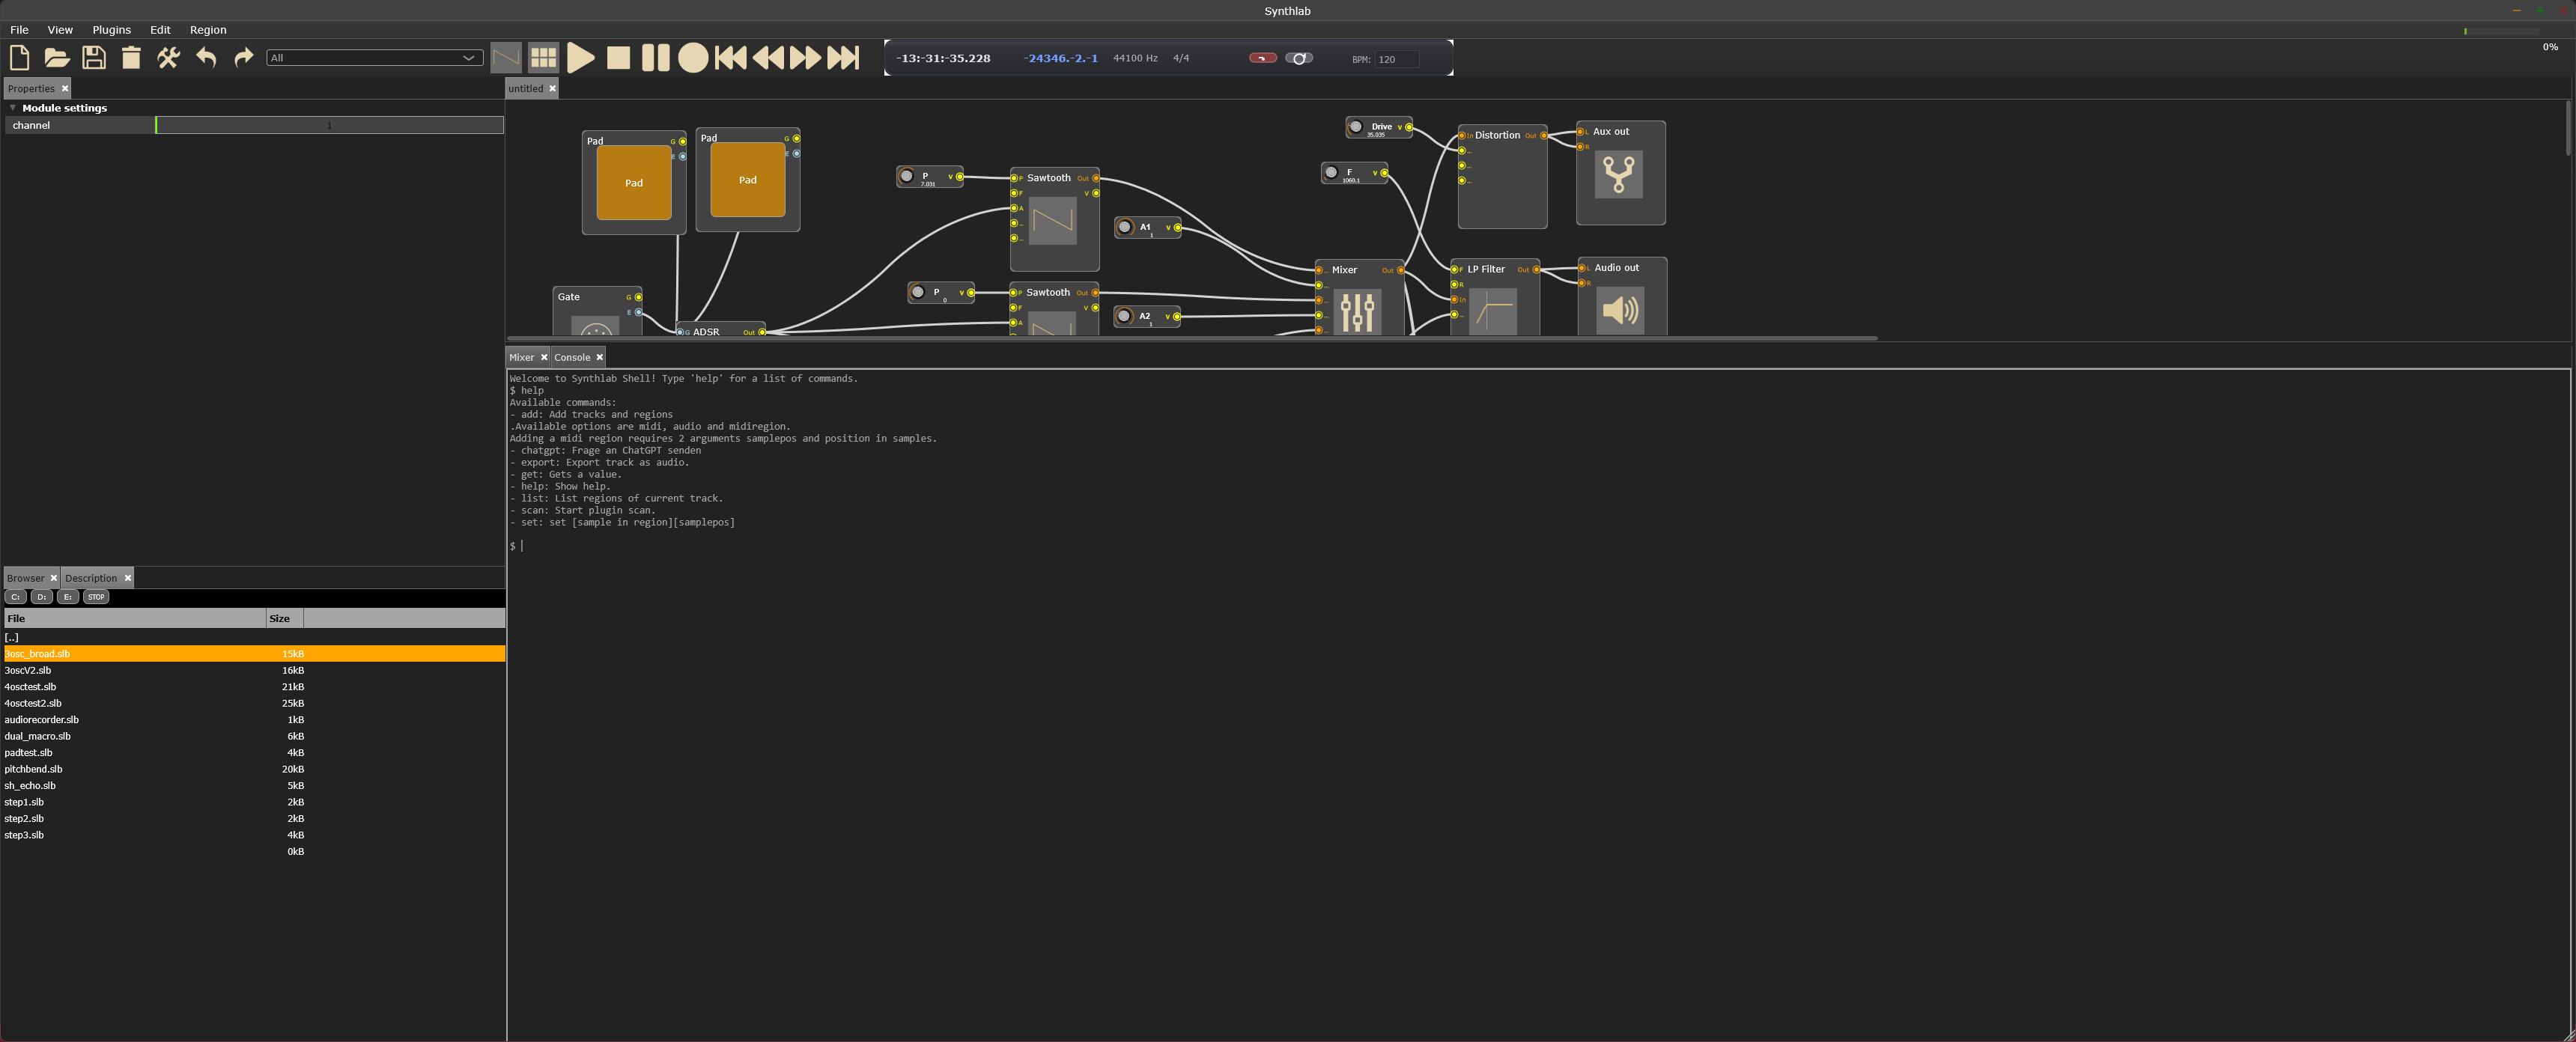Pause playback with the Pause button

[655, 58]
